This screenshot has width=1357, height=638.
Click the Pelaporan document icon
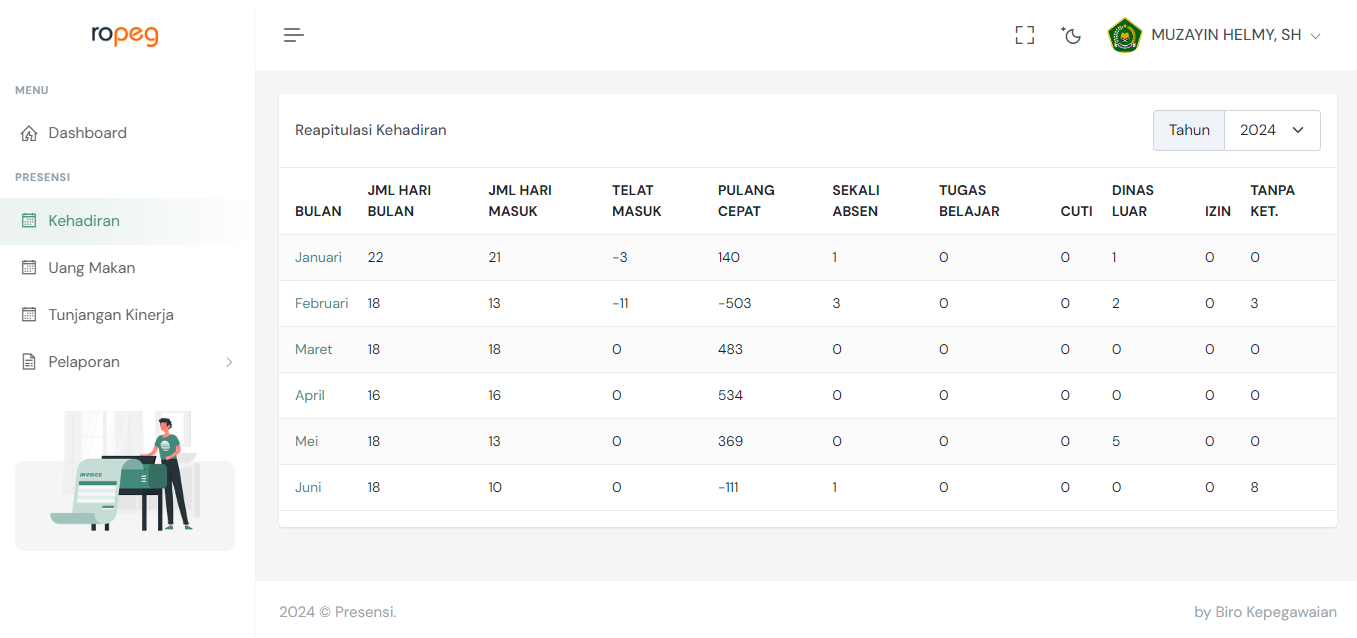[29, 362]
